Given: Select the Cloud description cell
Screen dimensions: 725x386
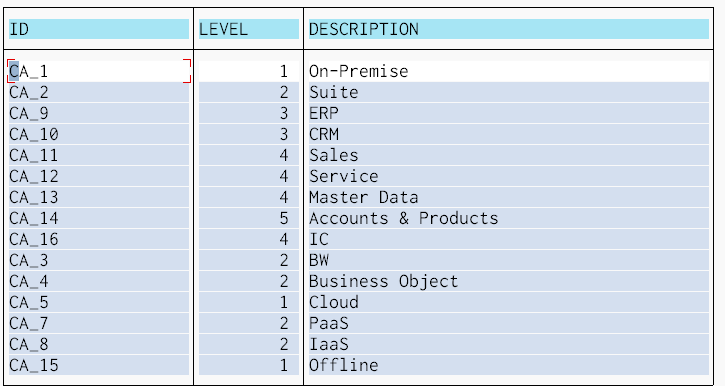Looking at the screenshot, I should (x=509, y=303).
